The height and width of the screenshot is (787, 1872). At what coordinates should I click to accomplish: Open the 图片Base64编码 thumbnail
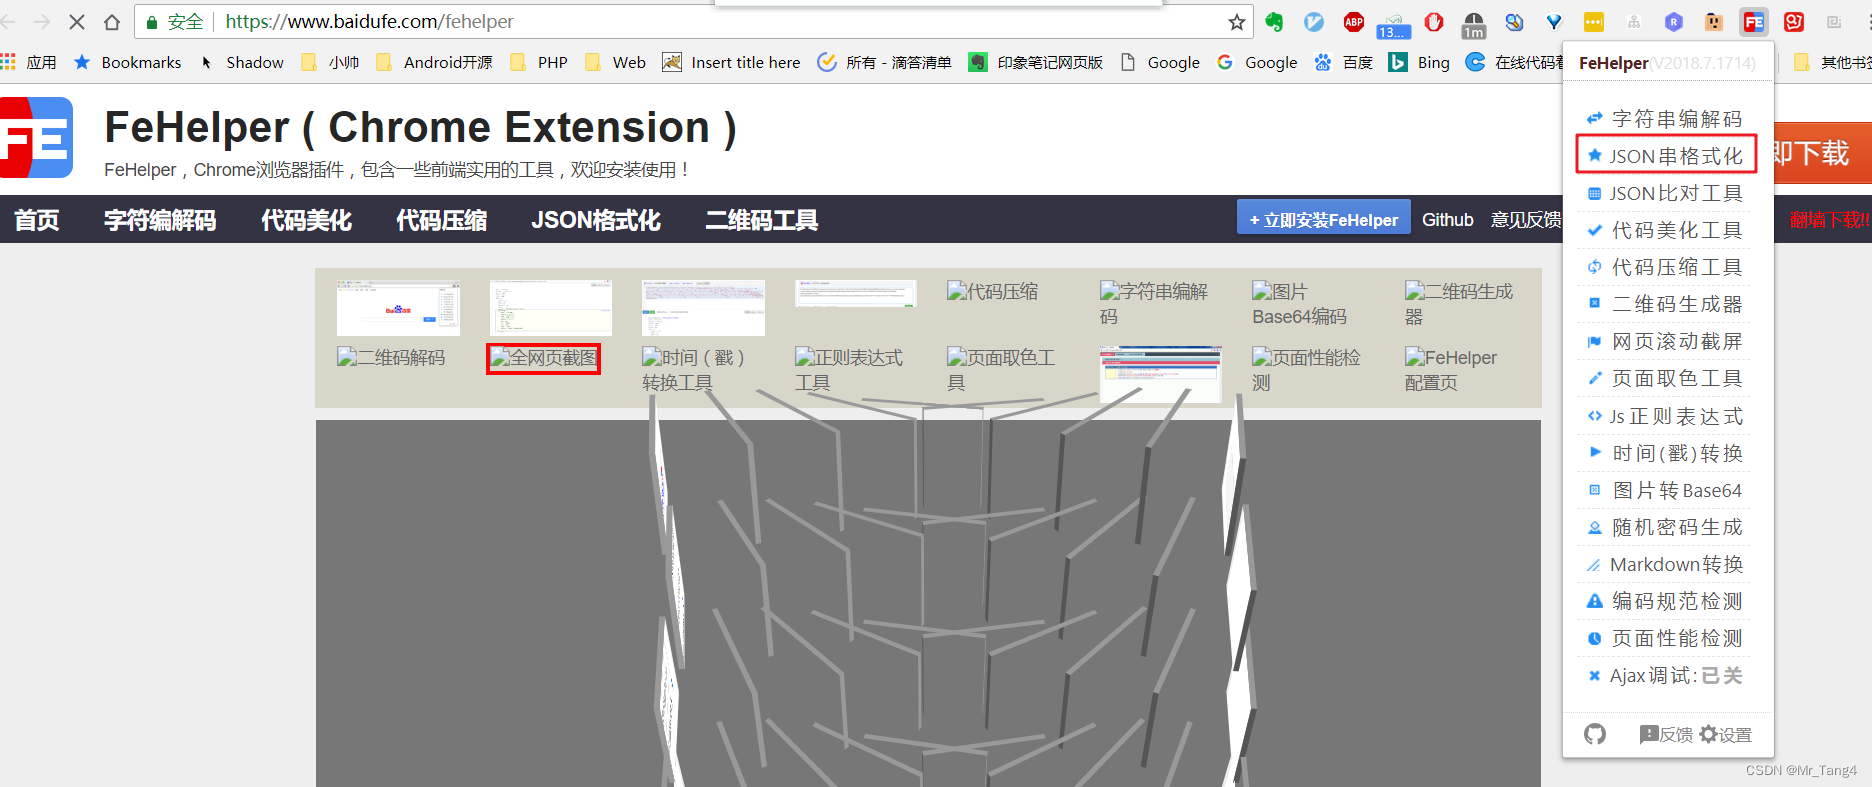pyautogui.click(x=1300, y=304)
